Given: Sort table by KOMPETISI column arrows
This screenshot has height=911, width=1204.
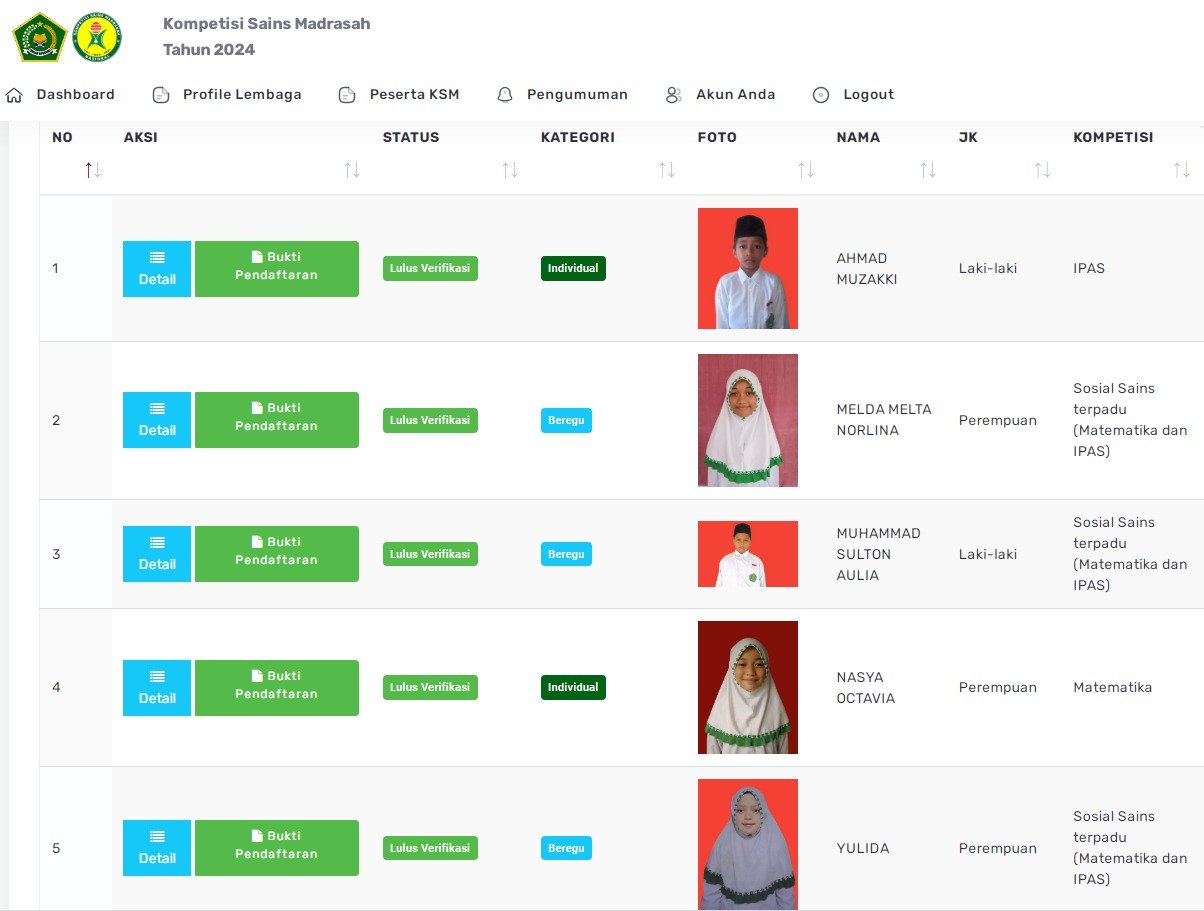Looking at the screenshot, I should (1182, 170).
